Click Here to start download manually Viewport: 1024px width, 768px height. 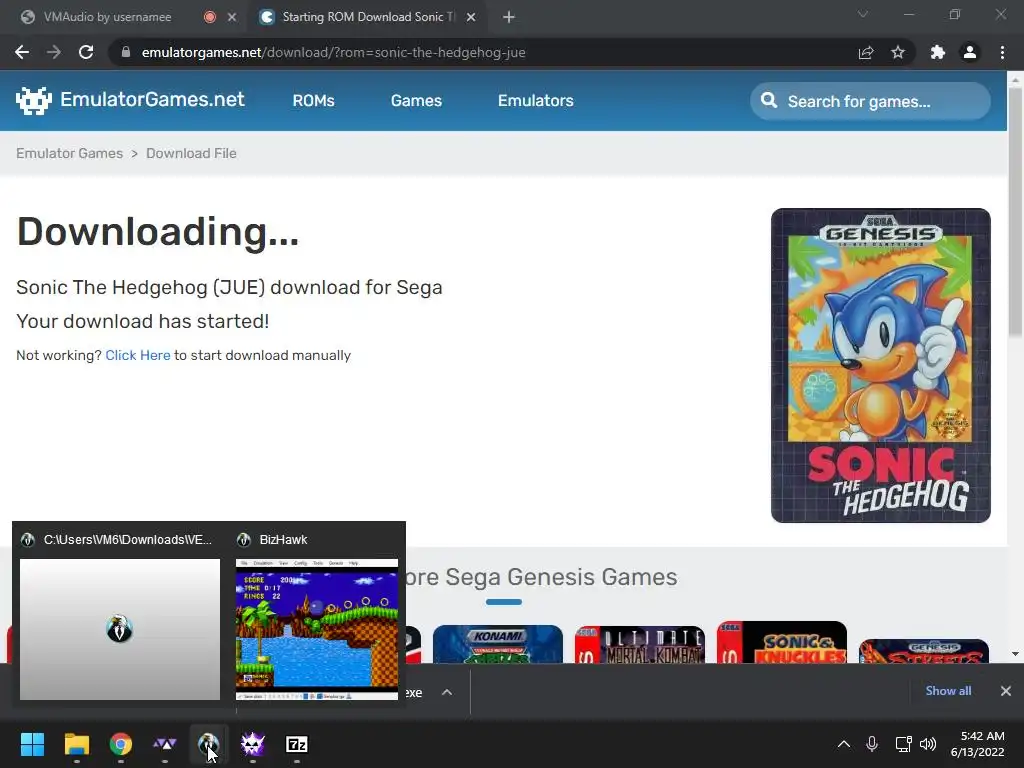pyautogui.click(x=138, y=355)
